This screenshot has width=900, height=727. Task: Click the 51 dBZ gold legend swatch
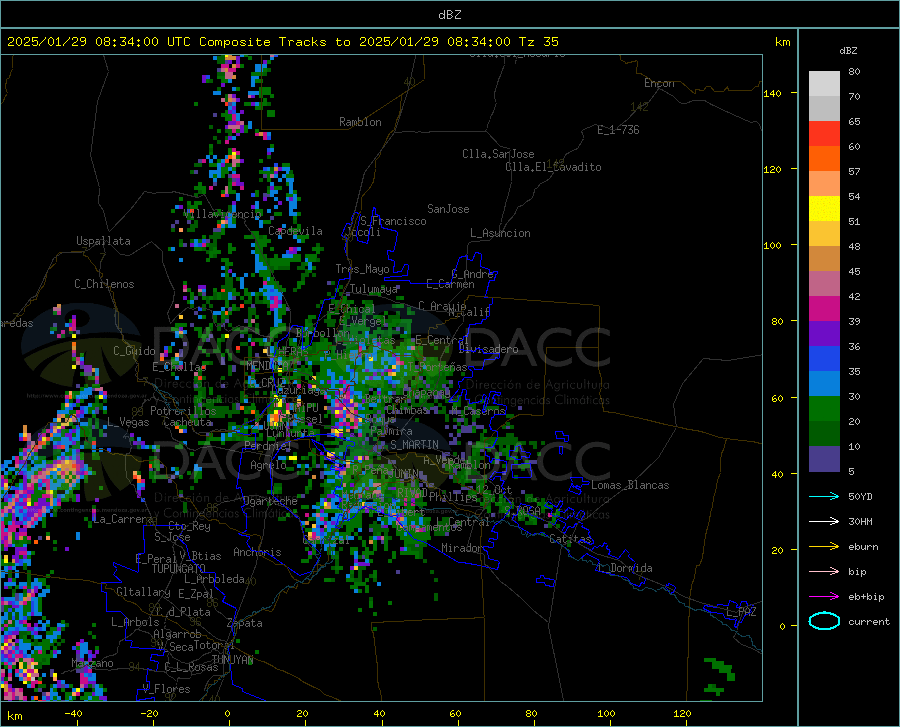[x=824, y=234]
